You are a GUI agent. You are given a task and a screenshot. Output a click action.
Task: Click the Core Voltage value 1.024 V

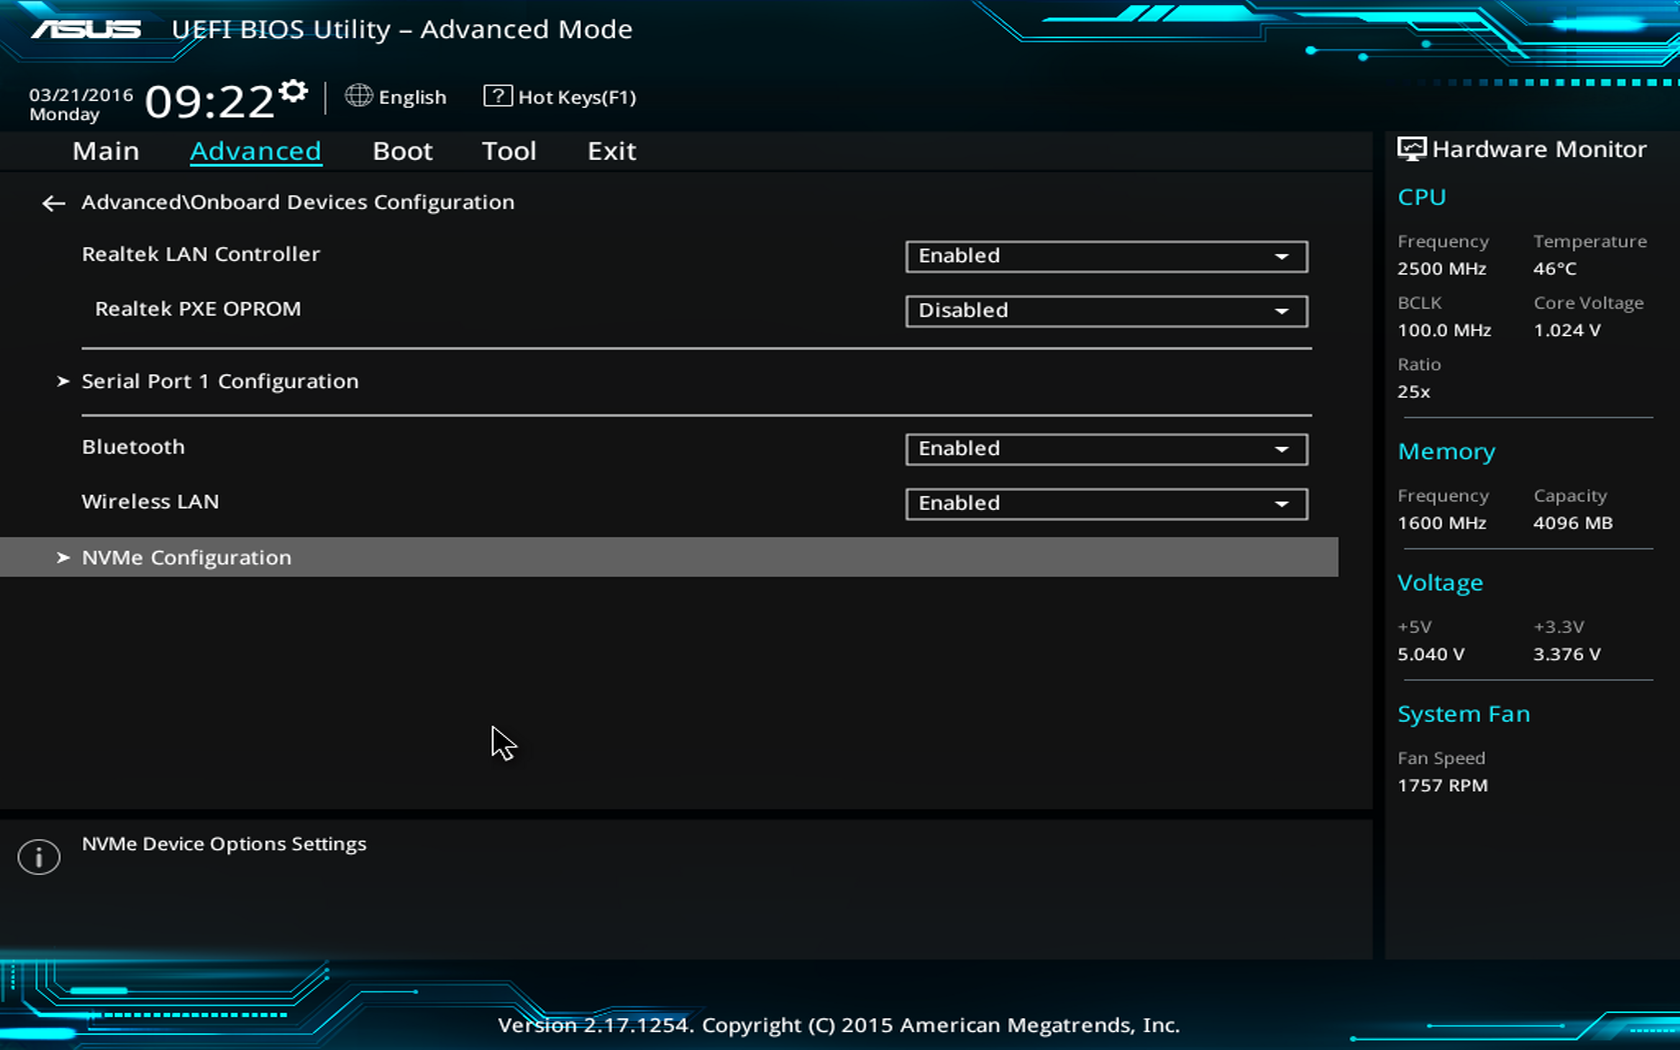1567,330
